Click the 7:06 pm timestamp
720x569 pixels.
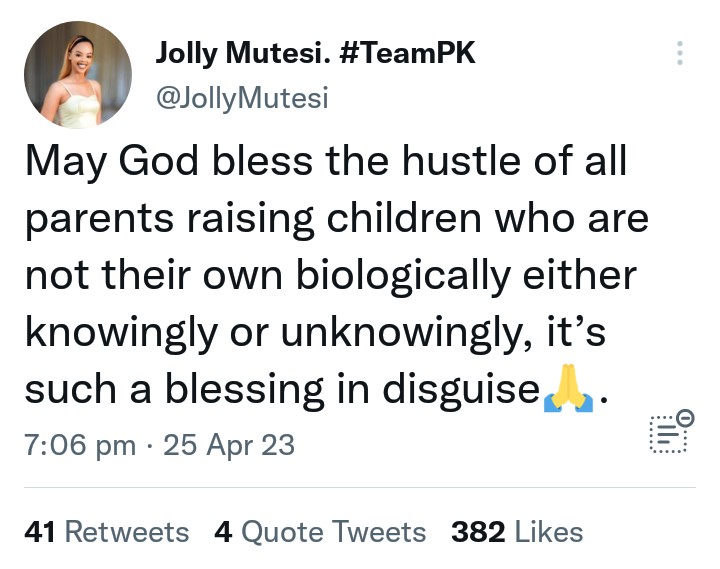click(79, 444)
